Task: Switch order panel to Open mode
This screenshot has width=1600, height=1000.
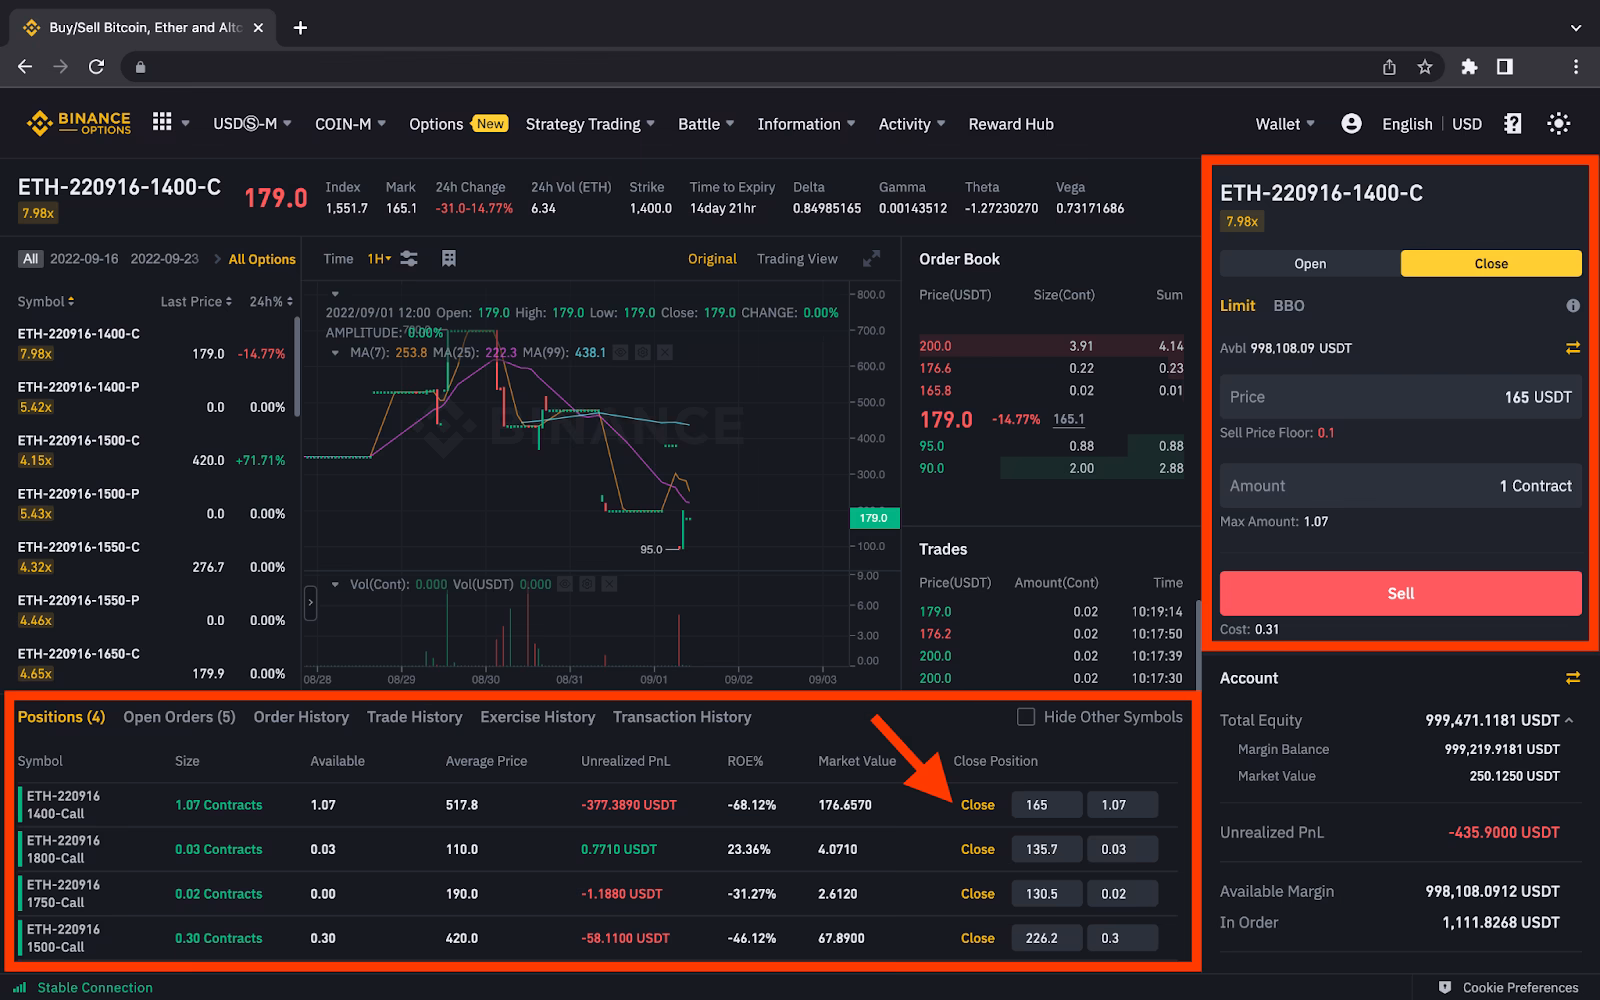Action: [x=1309, y=263]
